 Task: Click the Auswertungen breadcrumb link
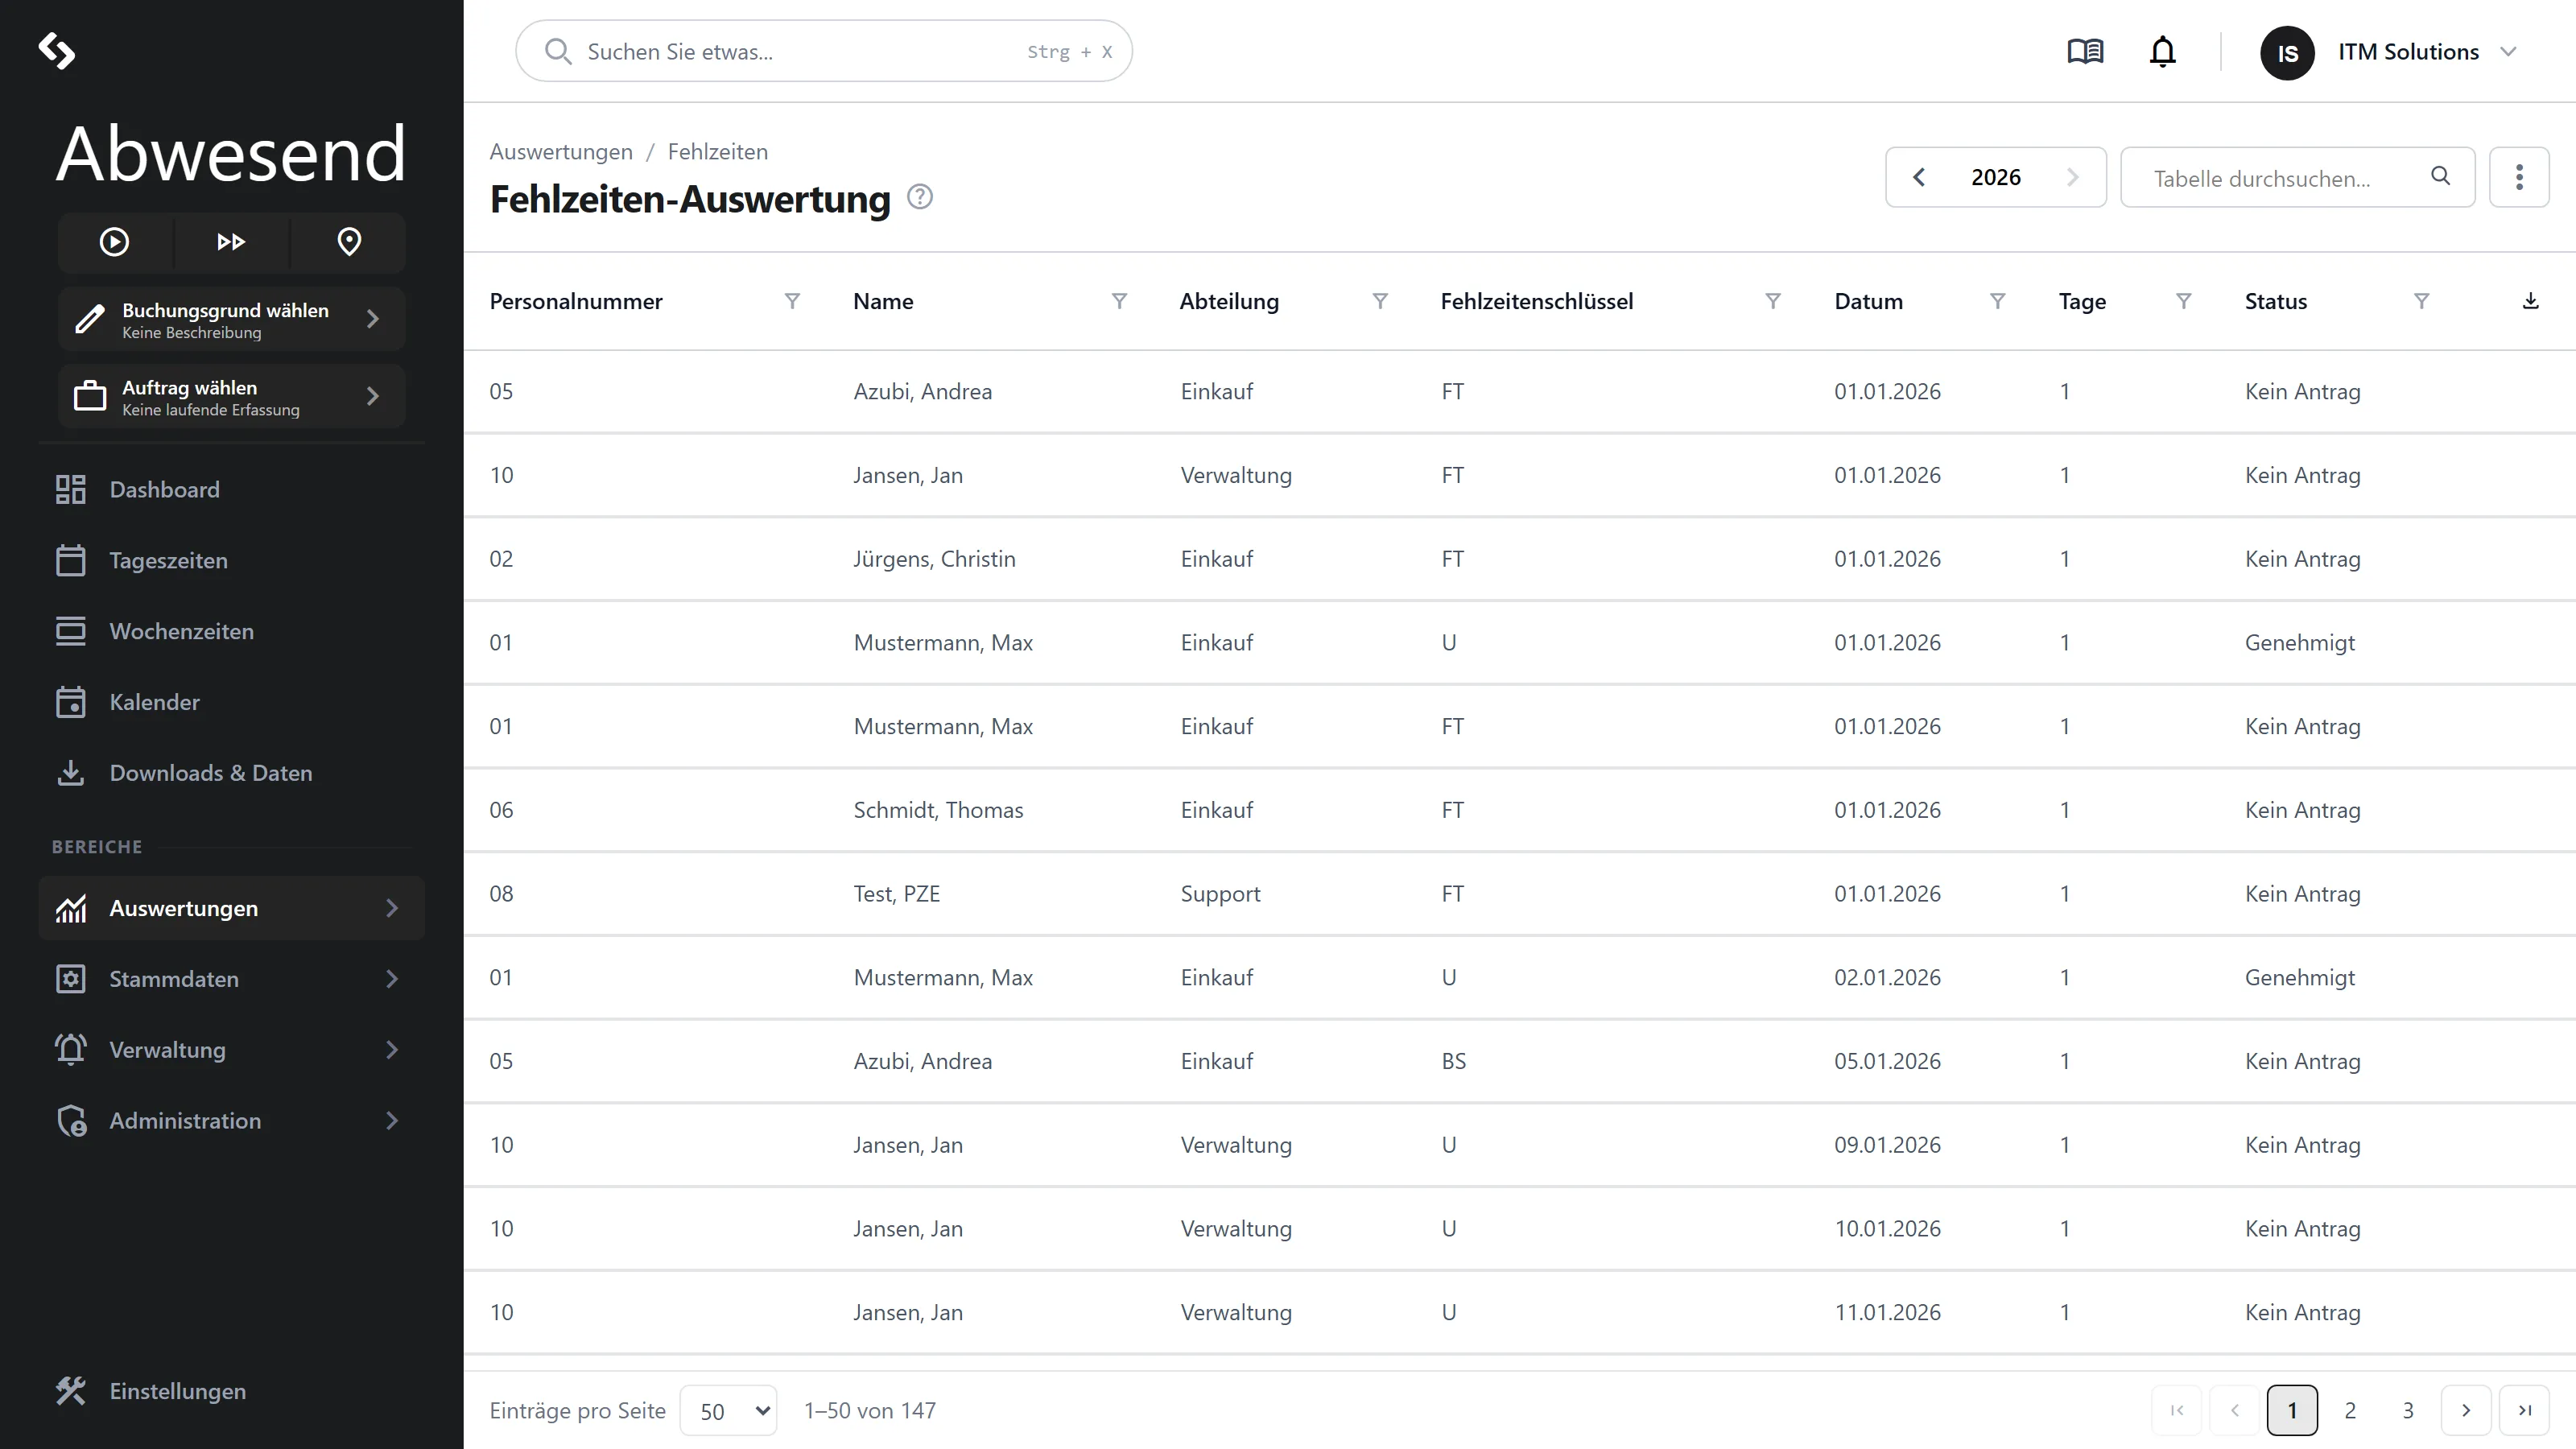tap(561, 152)
